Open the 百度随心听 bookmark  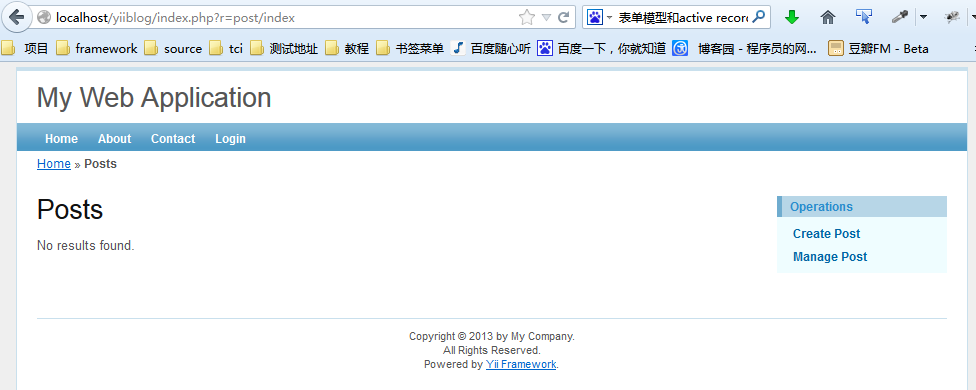[490, 49]
